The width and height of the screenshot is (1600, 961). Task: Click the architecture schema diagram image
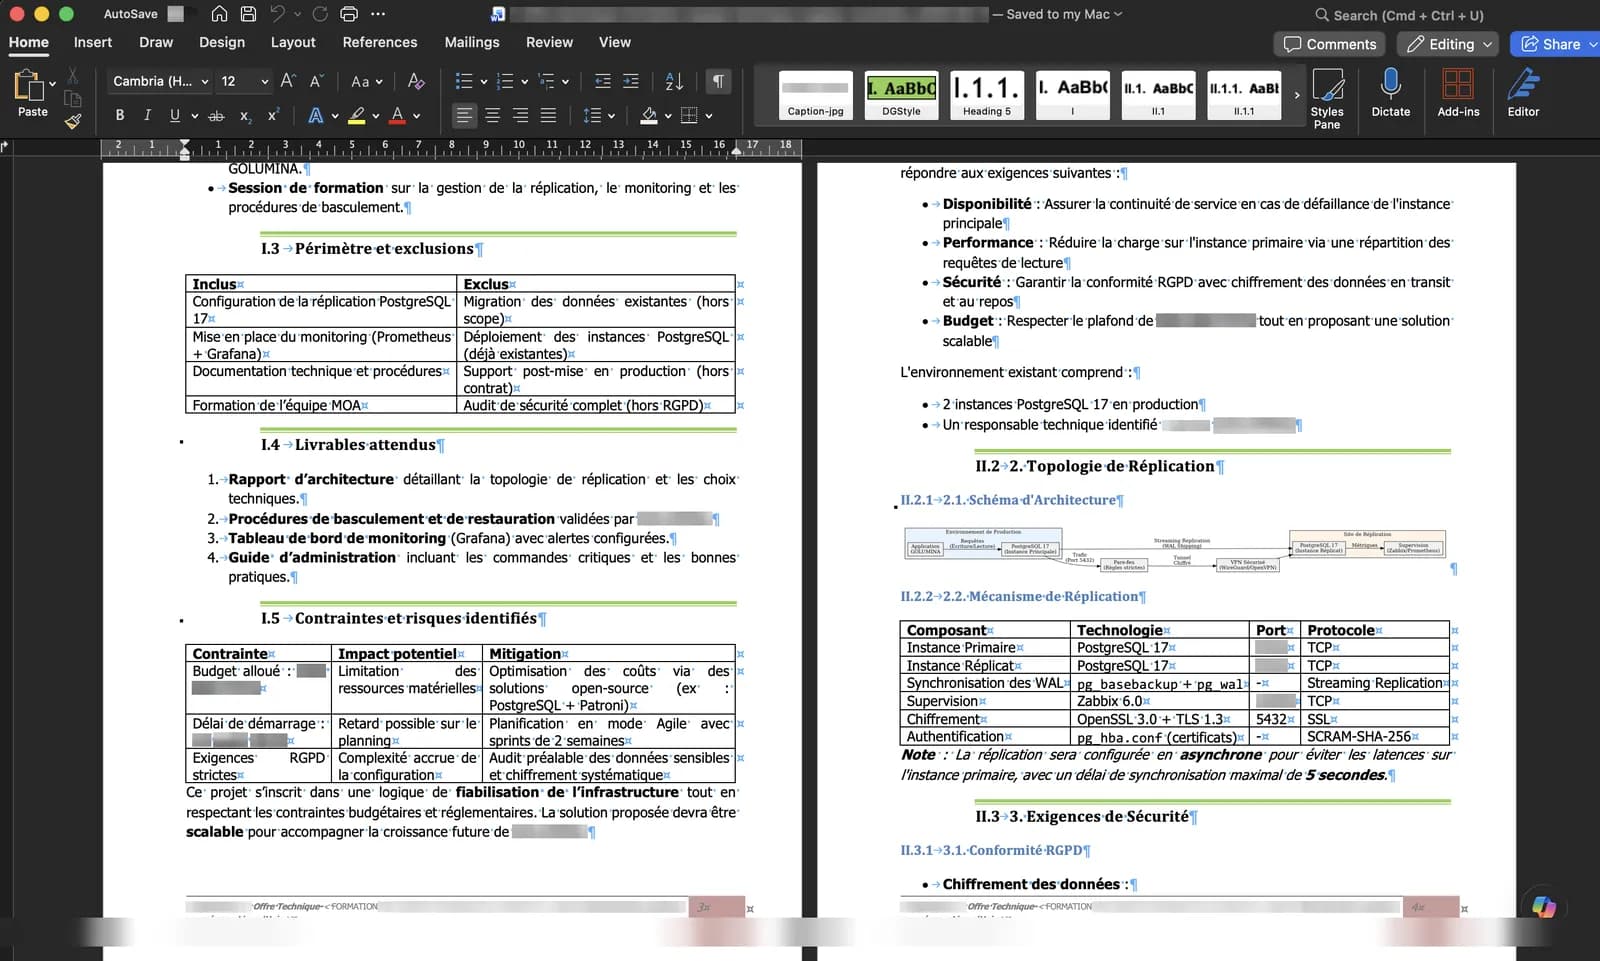click(x=1175, y=551)
